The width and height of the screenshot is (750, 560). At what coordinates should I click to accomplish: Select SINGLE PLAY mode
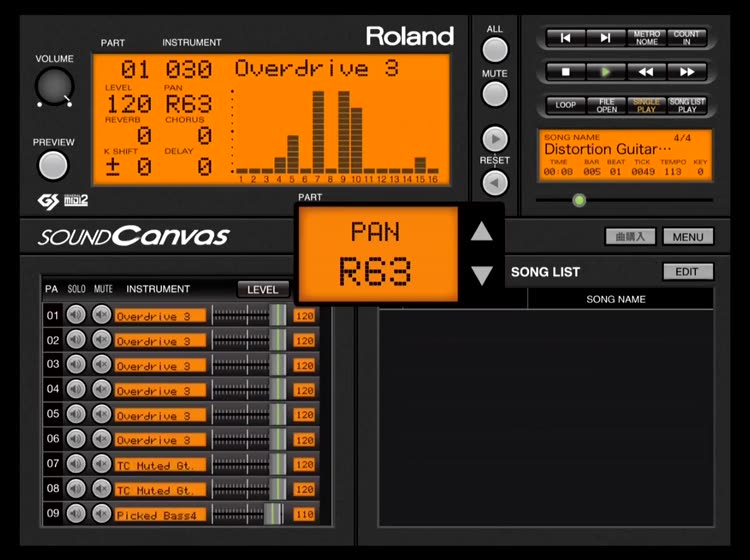click(646, 105)
